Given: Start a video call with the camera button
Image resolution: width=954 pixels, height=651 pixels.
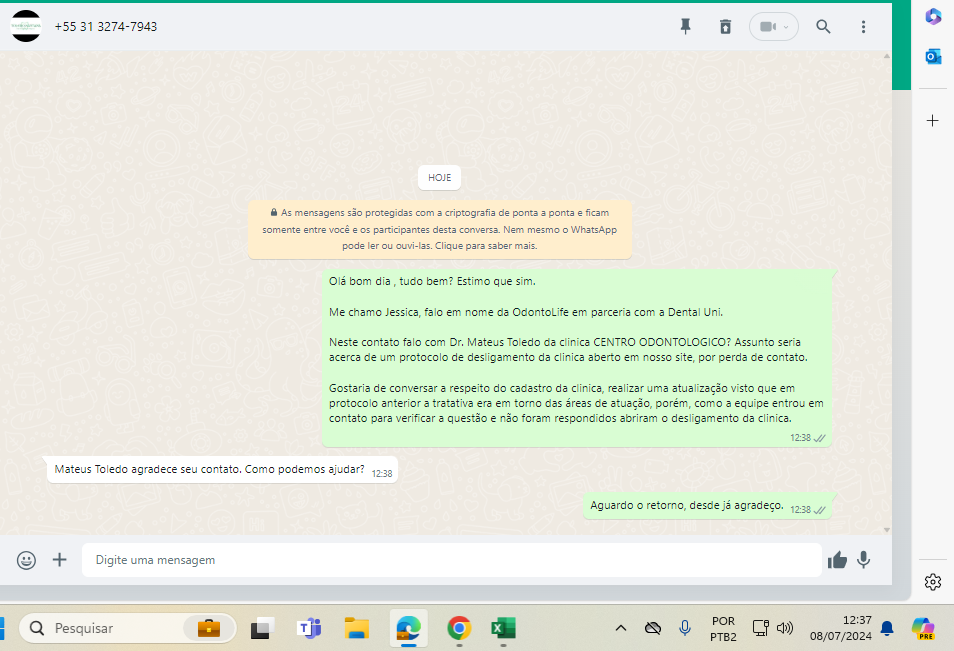Looking at the screenshot, I should pyautogui.click(x=774, y=27).
